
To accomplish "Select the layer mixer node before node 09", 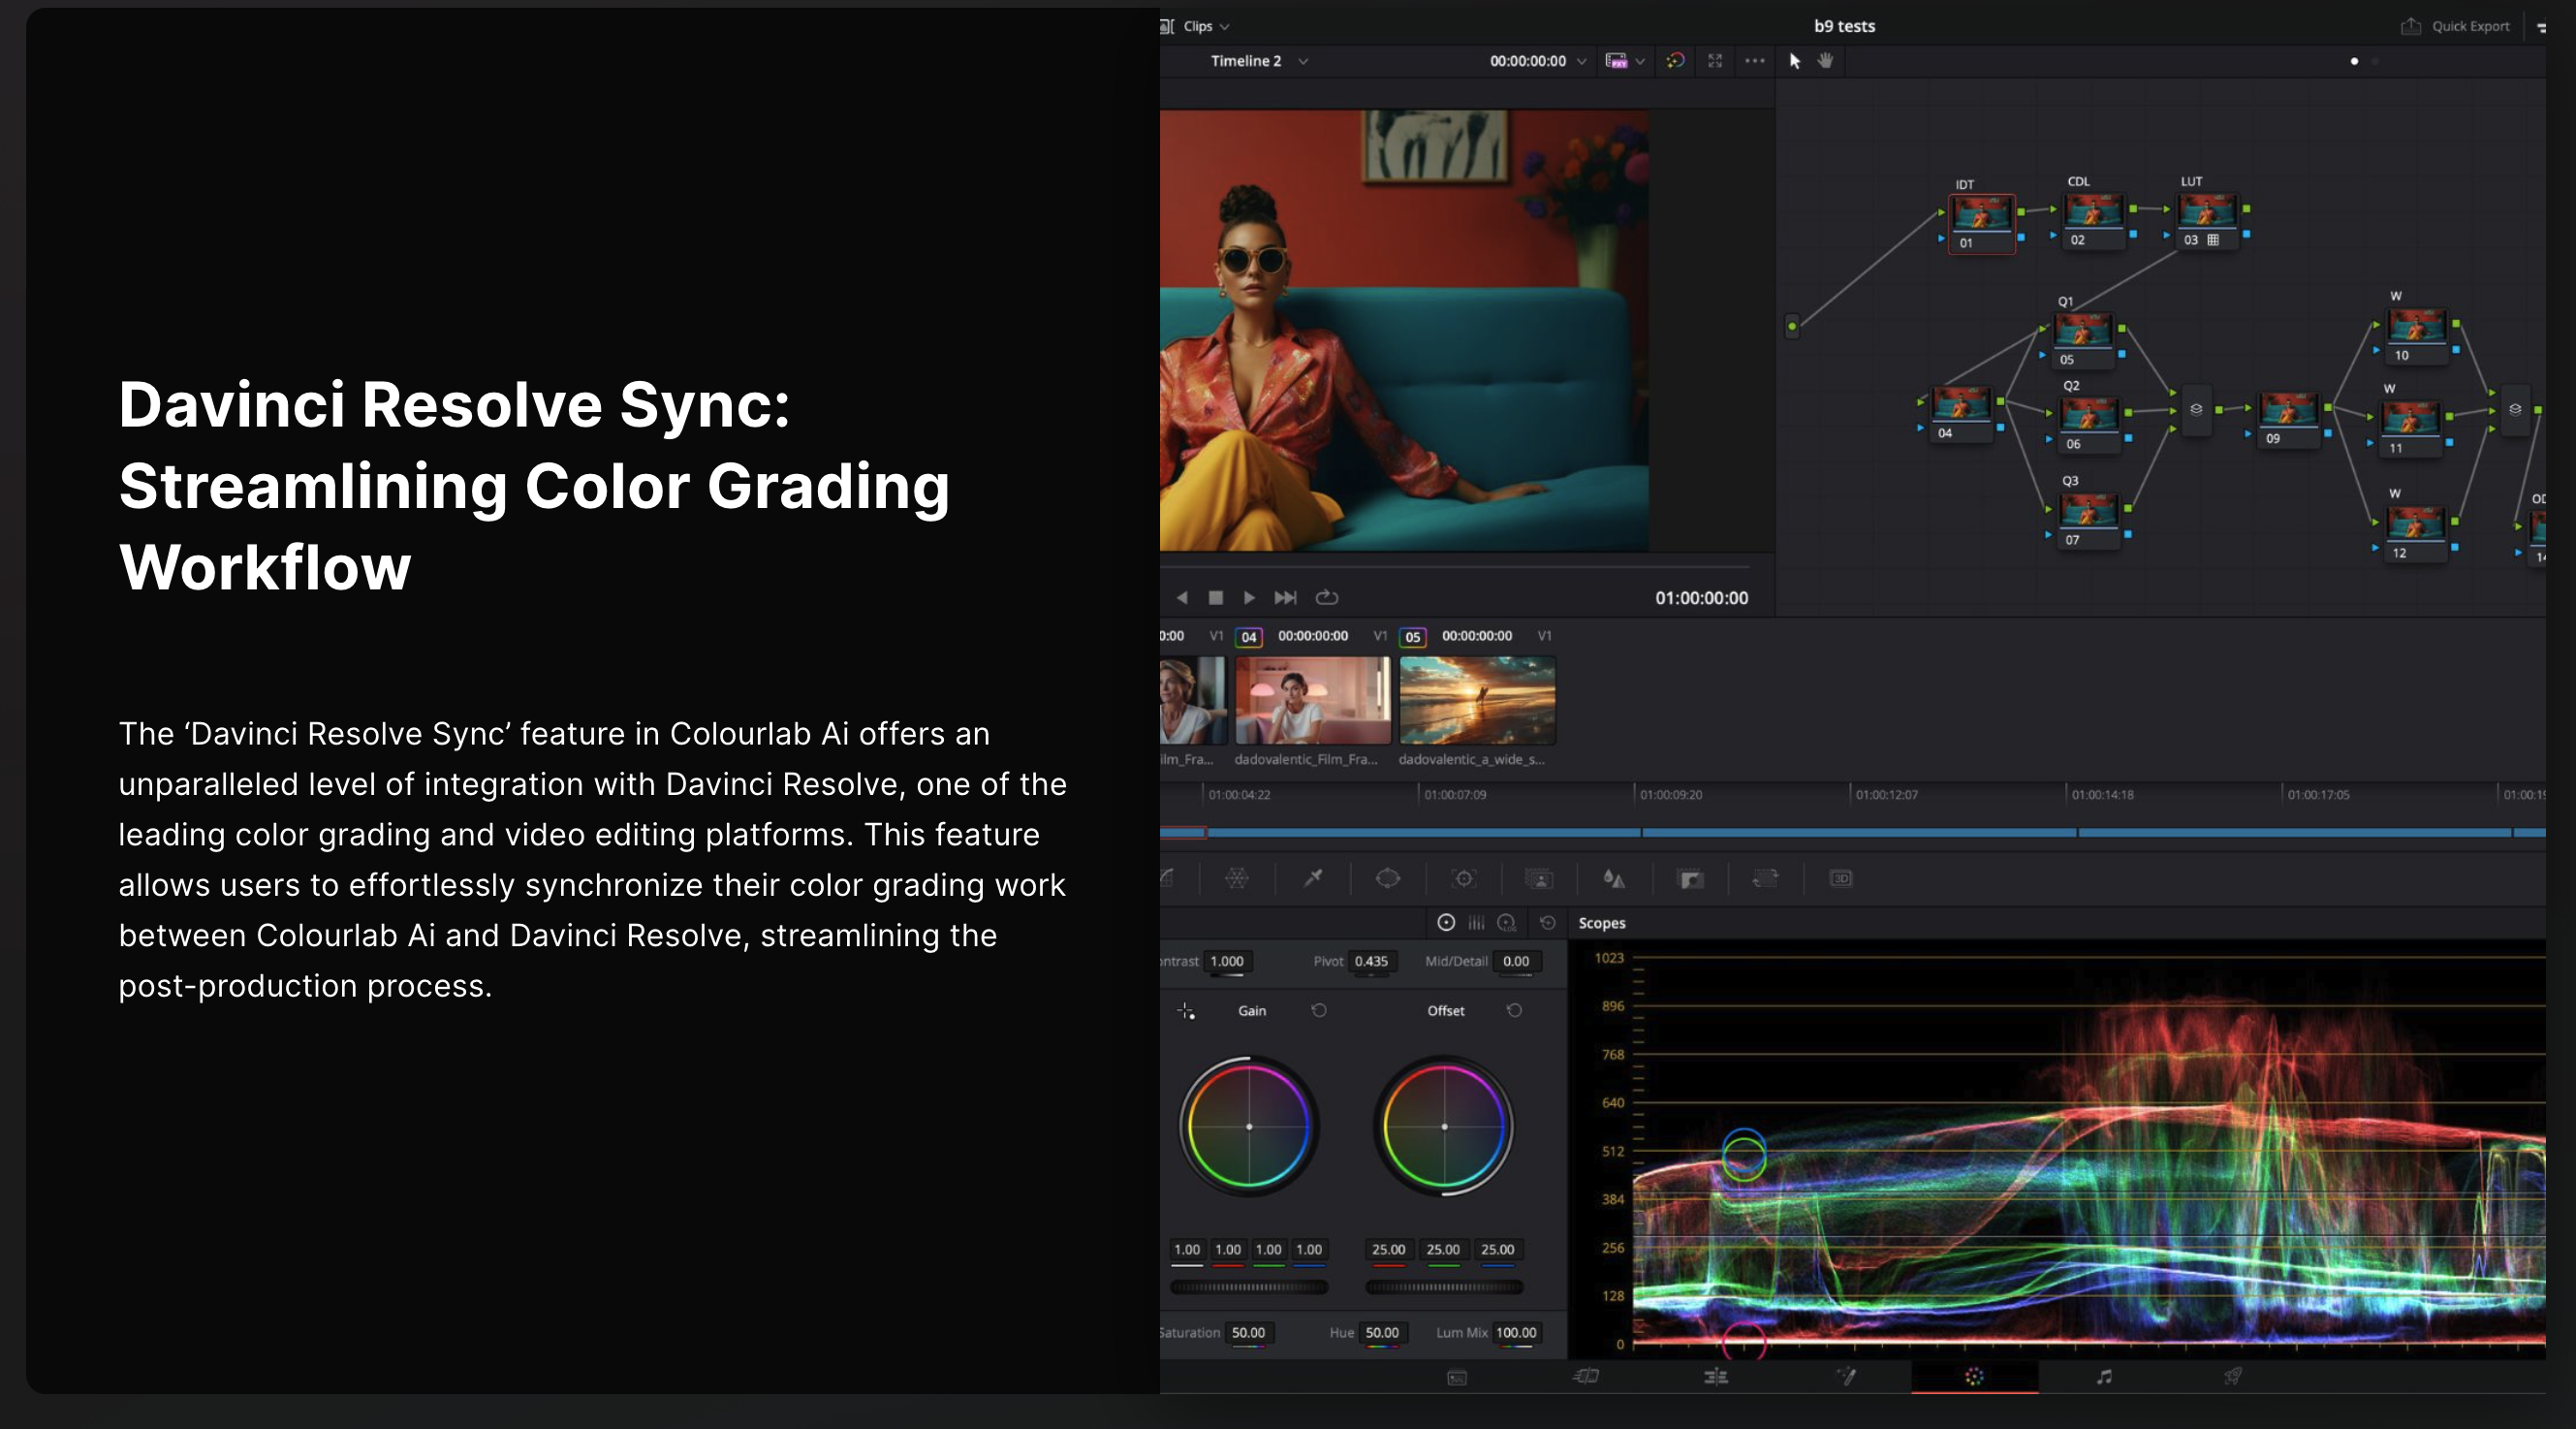I will pyautogui.click(x=2196, y=409).
